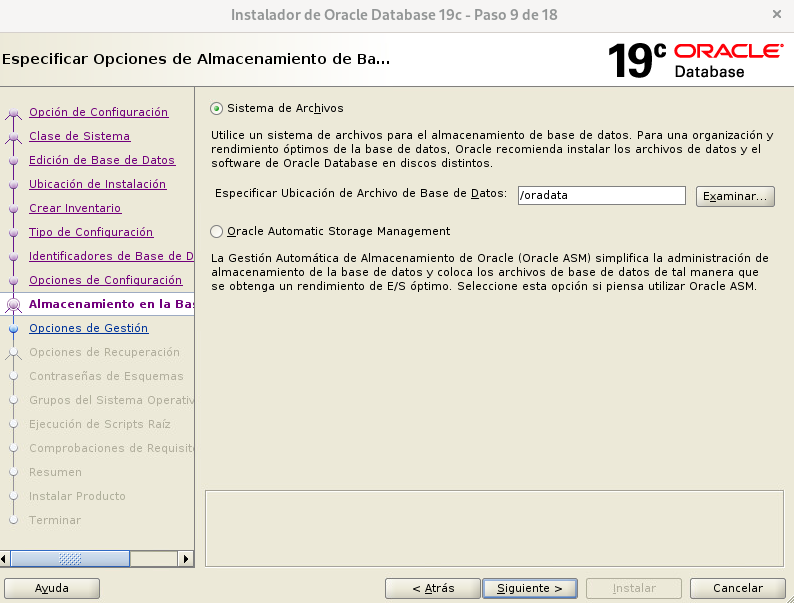
Task: Close the installer window
Action: [777, 14]
